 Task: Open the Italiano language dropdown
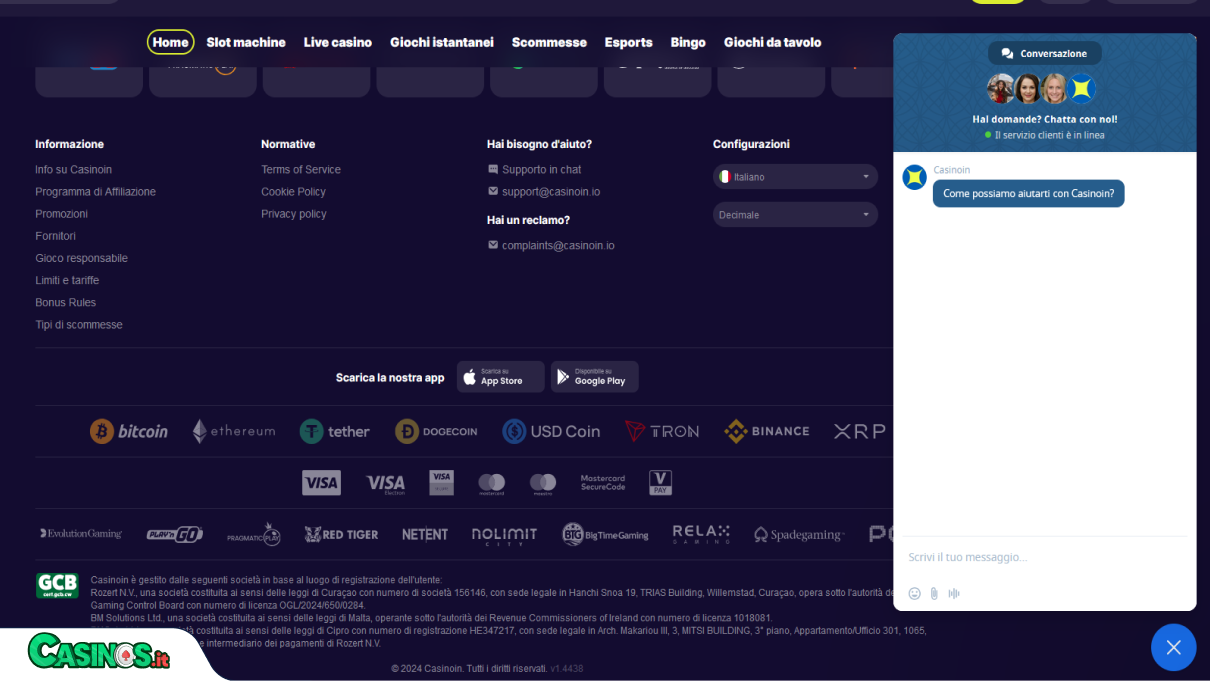pyautogui.click(x=795, y=177)
